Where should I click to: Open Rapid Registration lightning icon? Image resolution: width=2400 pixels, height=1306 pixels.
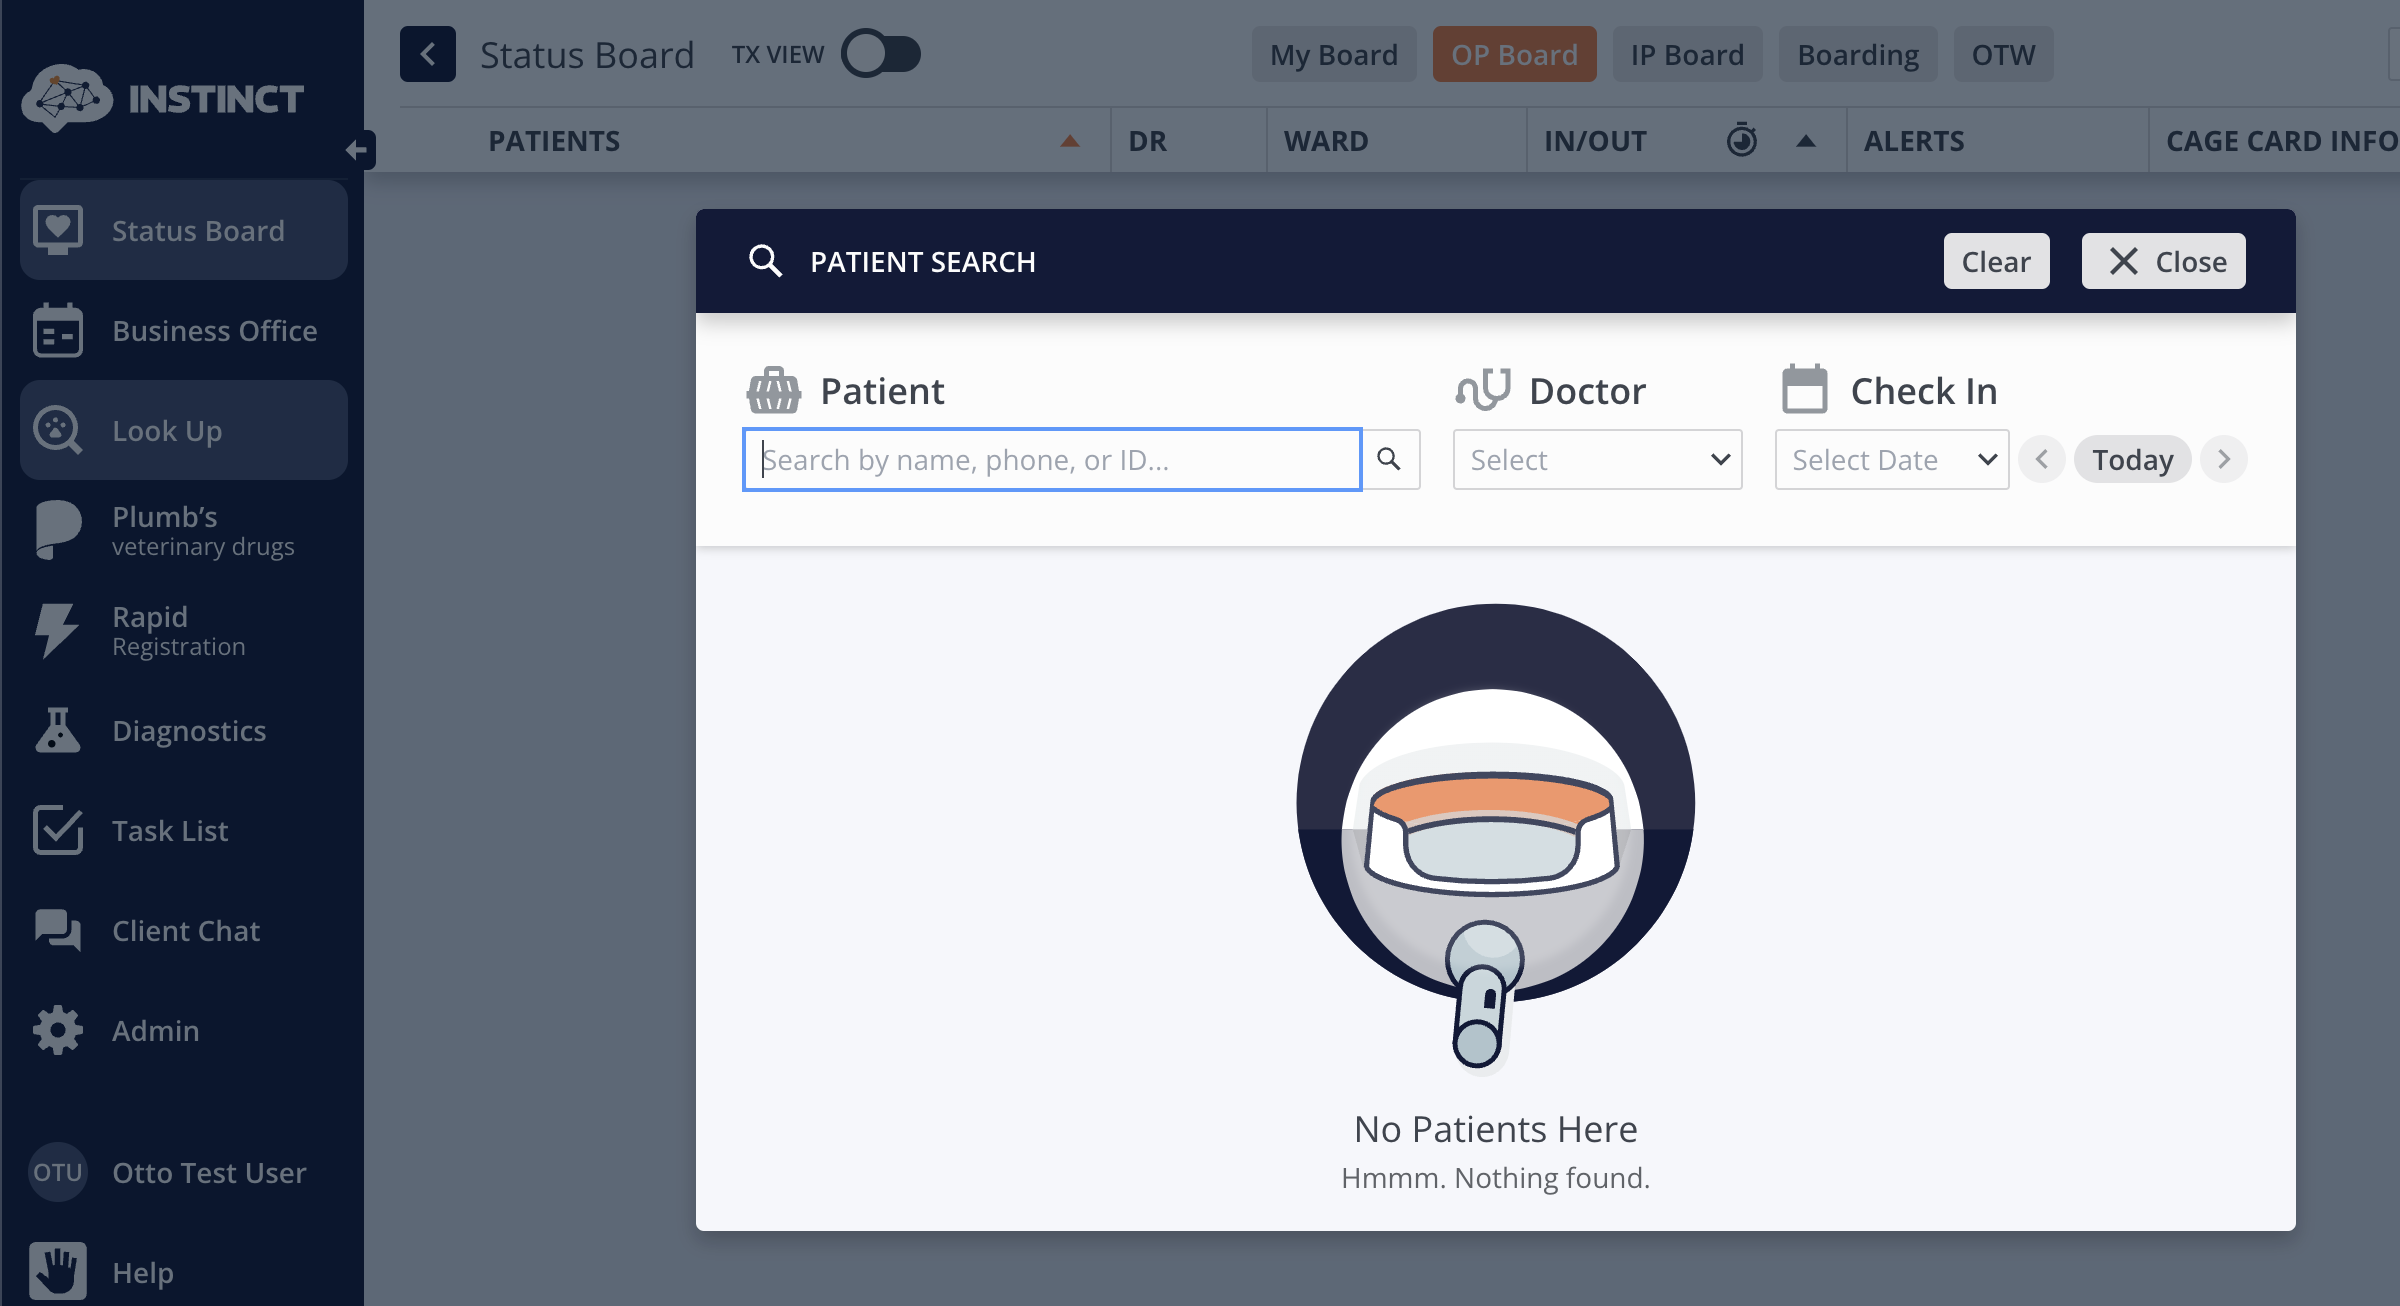55,630
